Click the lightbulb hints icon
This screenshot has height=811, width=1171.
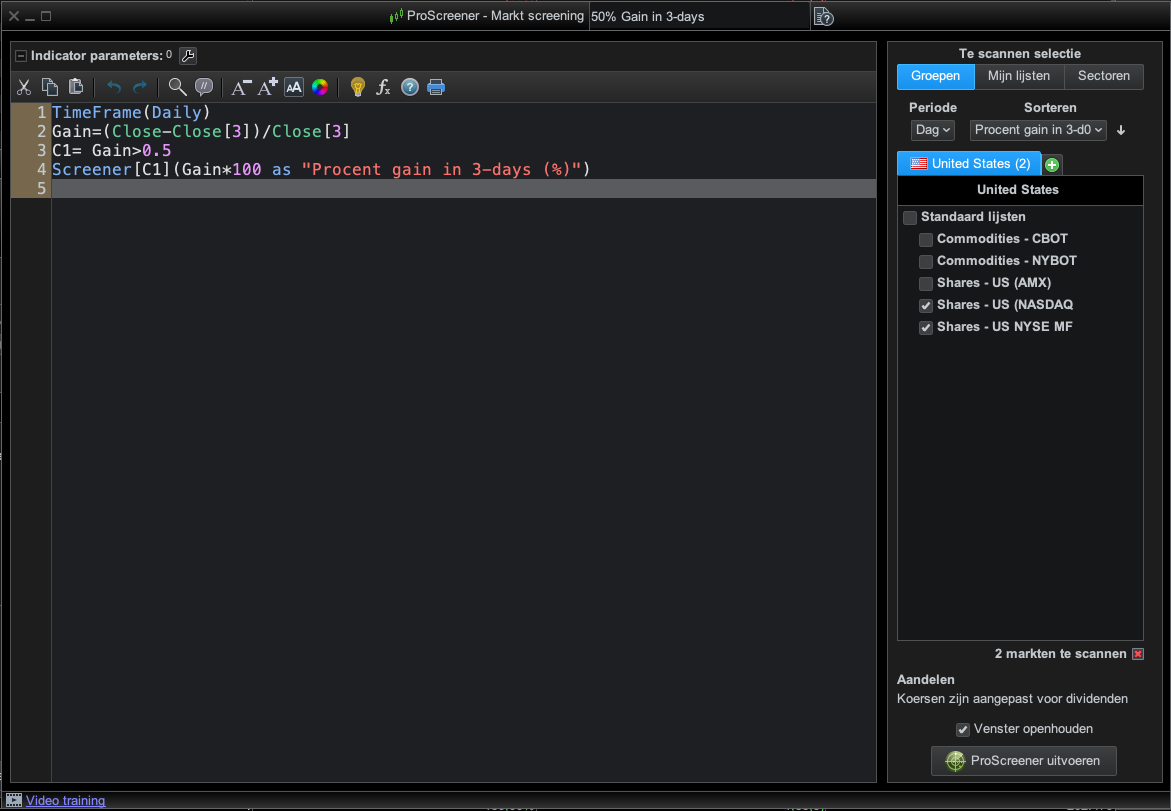coord(357,87)
